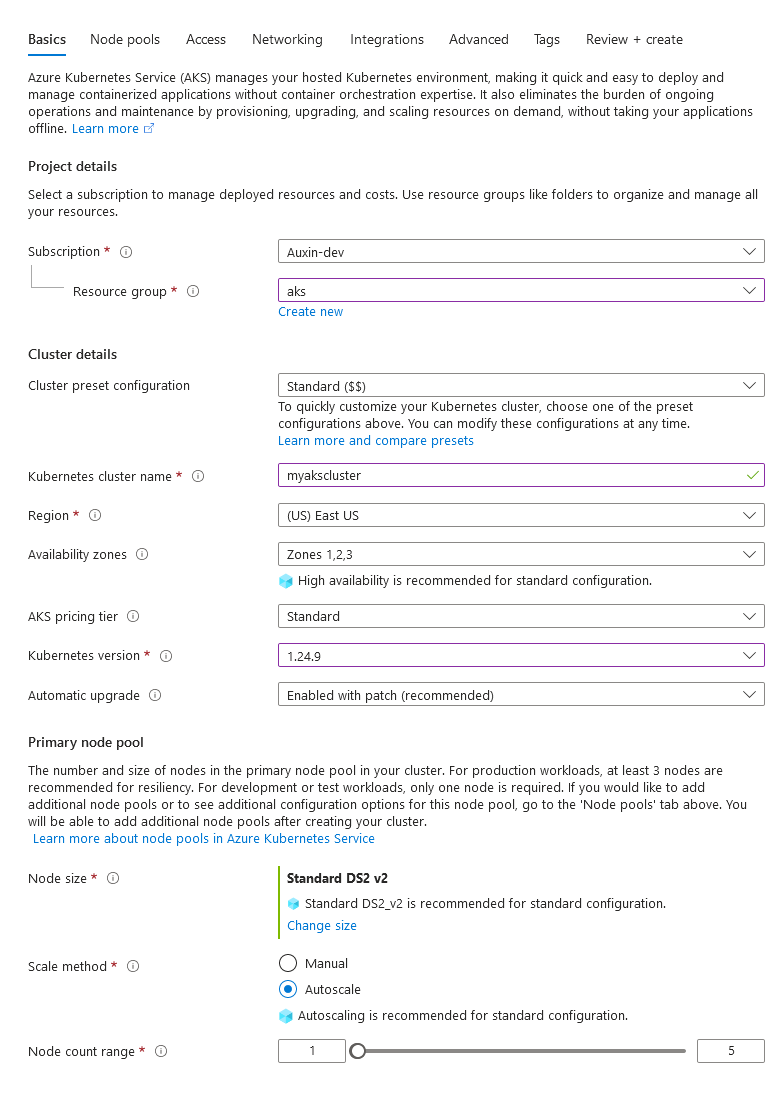Screen dimensions: 776x1108
Task: Click the info icon next to Subscription
Action: coord(125,252)
